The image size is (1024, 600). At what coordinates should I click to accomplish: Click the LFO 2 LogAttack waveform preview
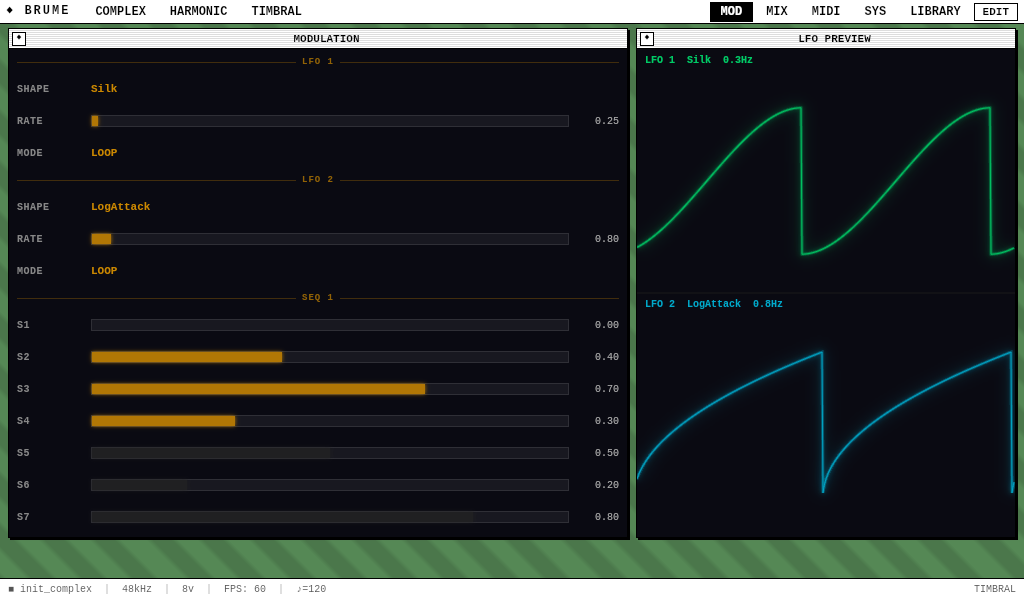point(826,420)
